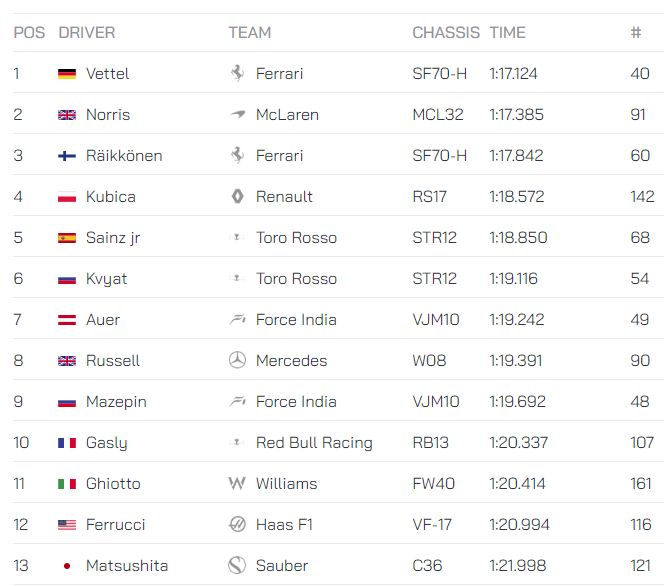Click the Mercedes star logo icon

237,361
